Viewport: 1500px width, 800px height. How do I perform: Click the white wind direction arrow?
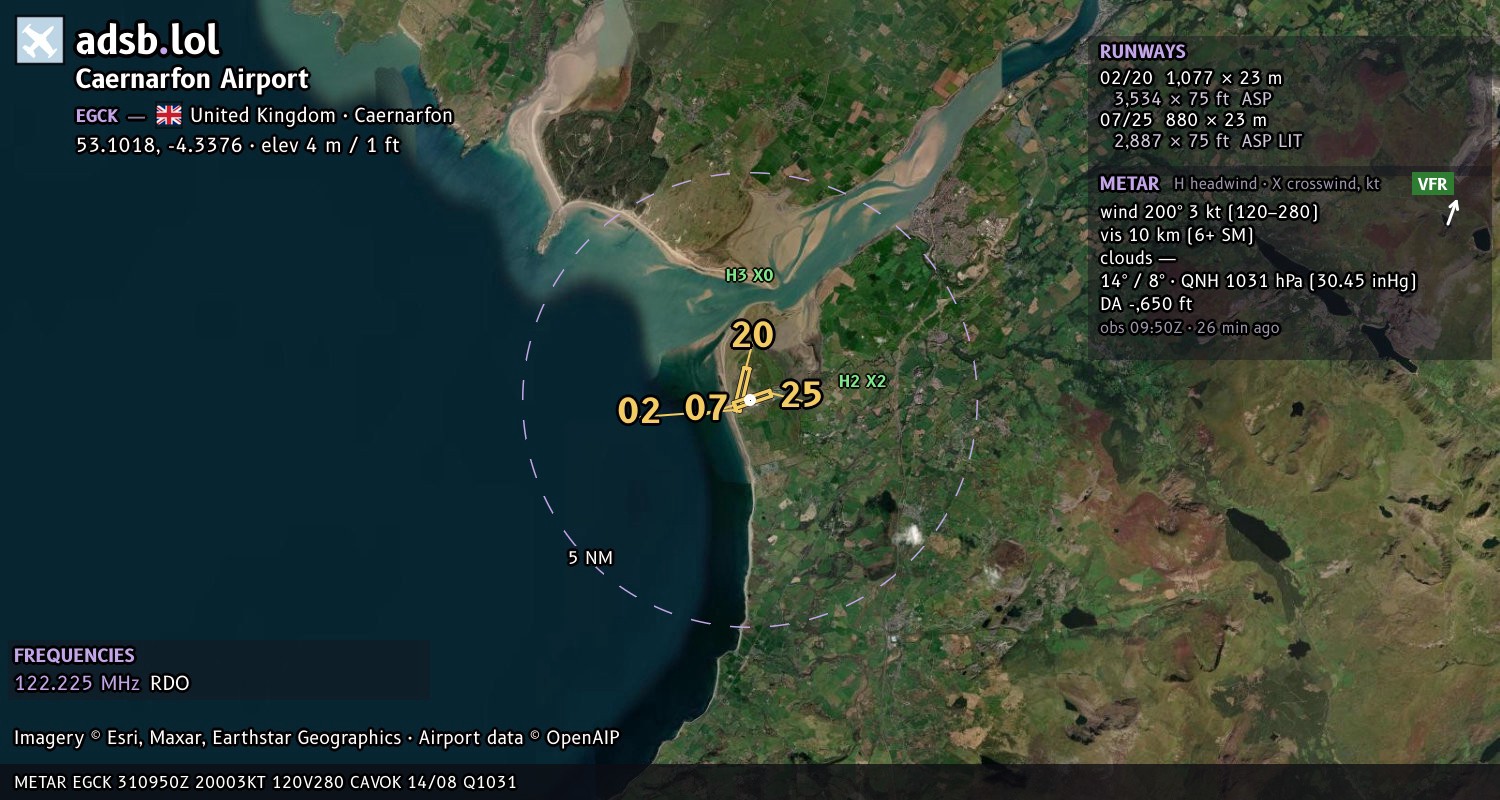[1452, 212]
